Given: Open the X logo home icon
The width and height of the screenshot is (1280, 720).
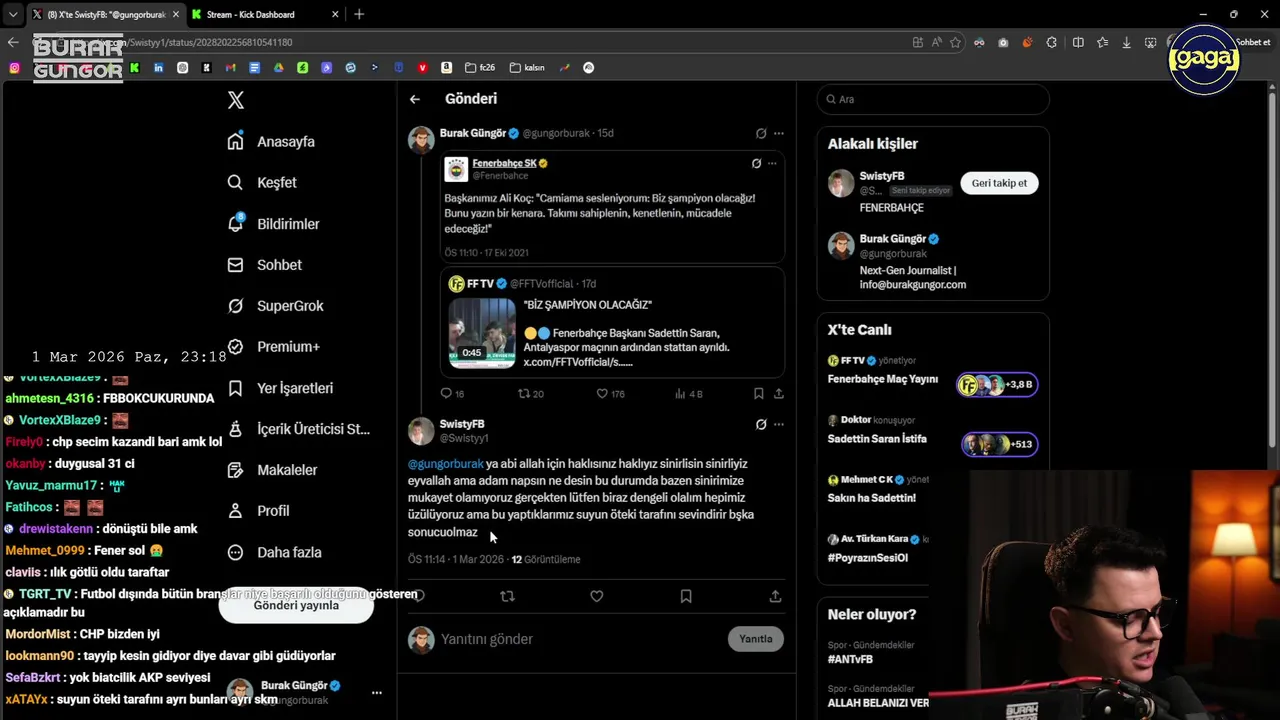Looking at the screenshot, I should coord(236,100).
